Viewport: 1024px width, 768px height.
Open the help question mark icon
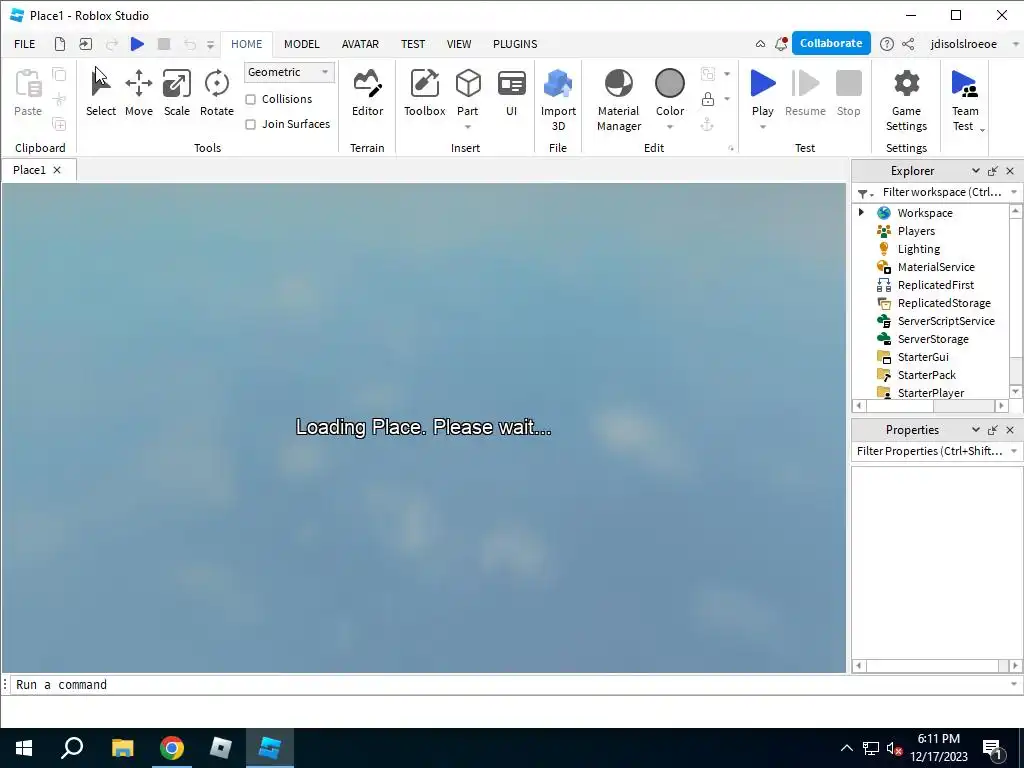[x=886, y=44]
